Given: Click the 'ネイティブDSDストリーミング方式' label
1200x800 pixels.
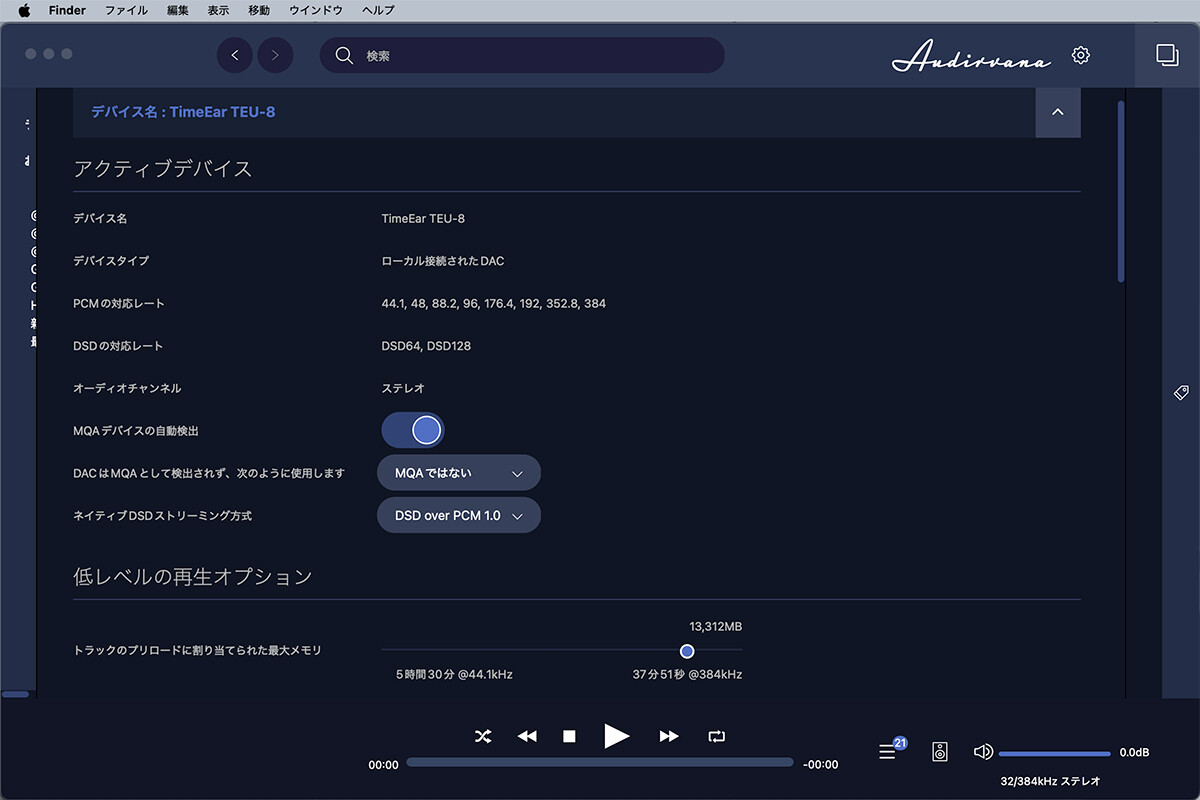Looking at the screenshot, I should point(163,516).
